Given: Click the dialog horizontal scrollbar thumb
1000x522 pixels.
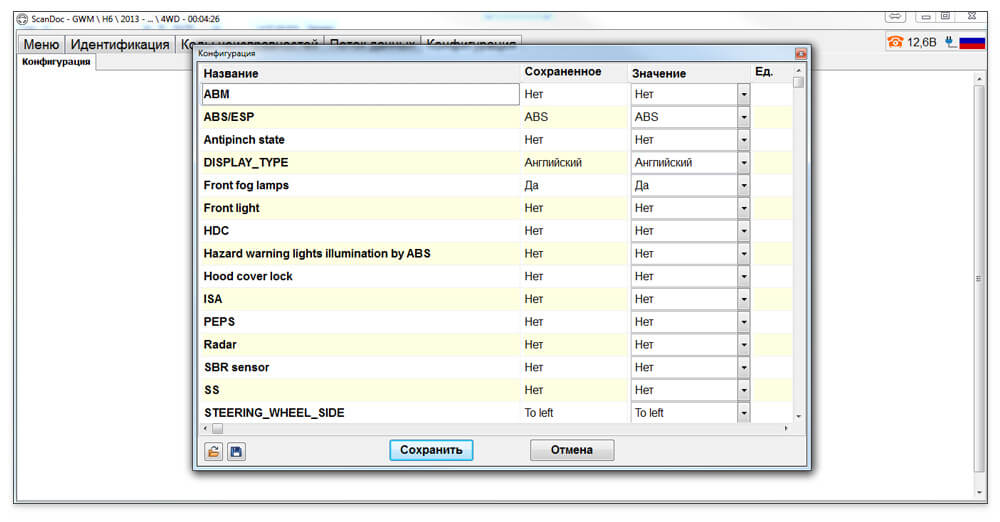Looking at the screenshot, I should (217, 429).
